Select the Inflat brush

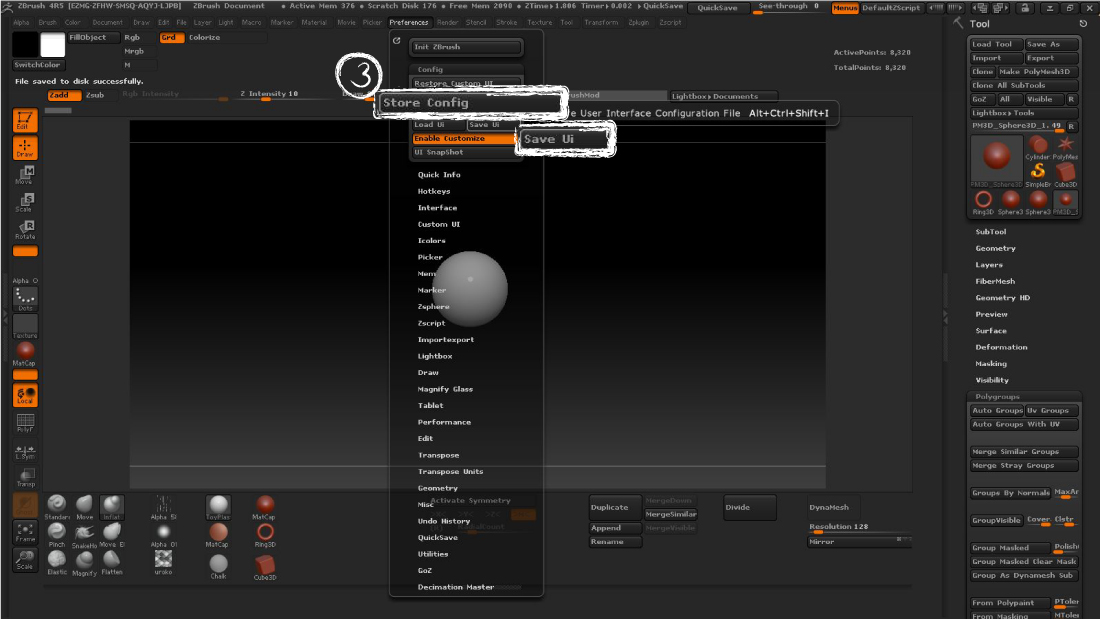point(111,506)
